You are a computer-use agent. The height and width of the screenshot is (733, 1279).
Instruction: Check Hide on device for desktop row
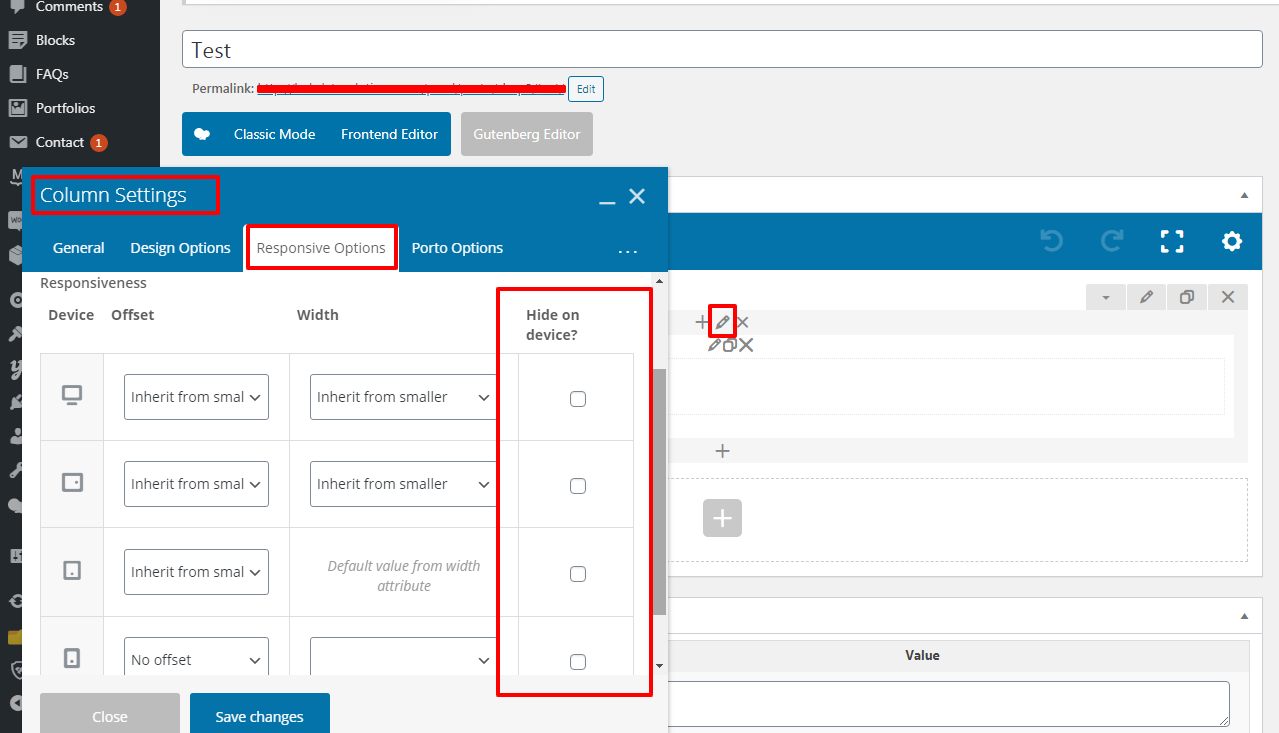(578, 399)
